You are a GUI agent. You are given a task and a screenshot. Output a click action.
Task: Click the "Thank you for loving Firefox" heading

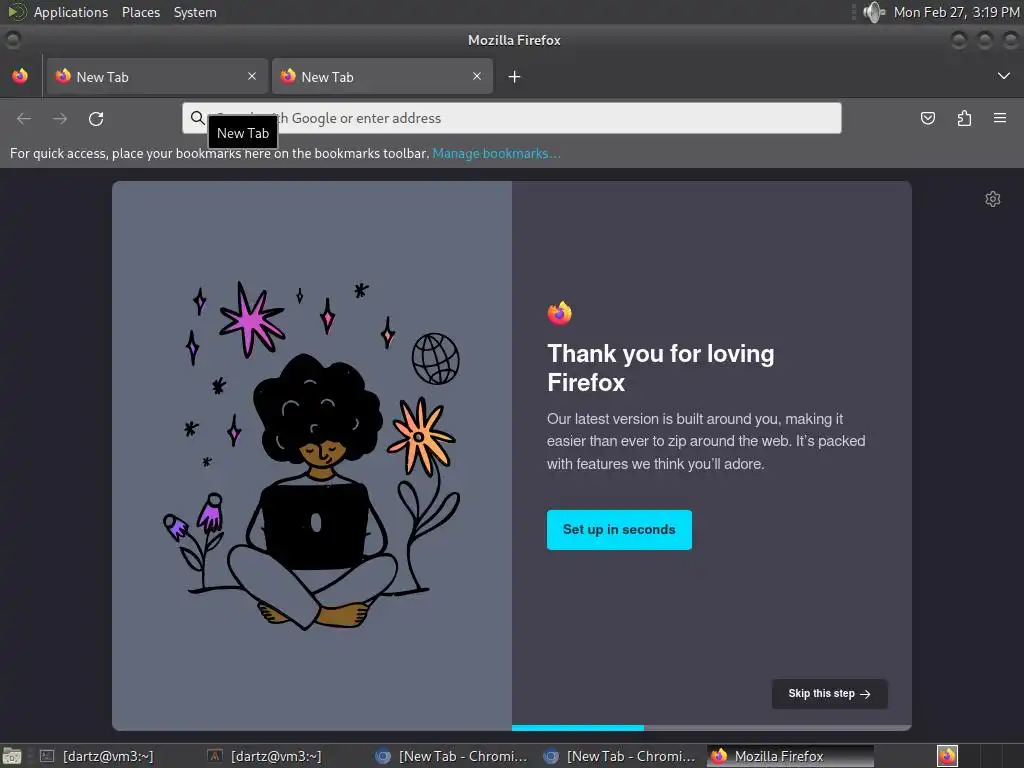pyautogui.click(x=661, y=368)
